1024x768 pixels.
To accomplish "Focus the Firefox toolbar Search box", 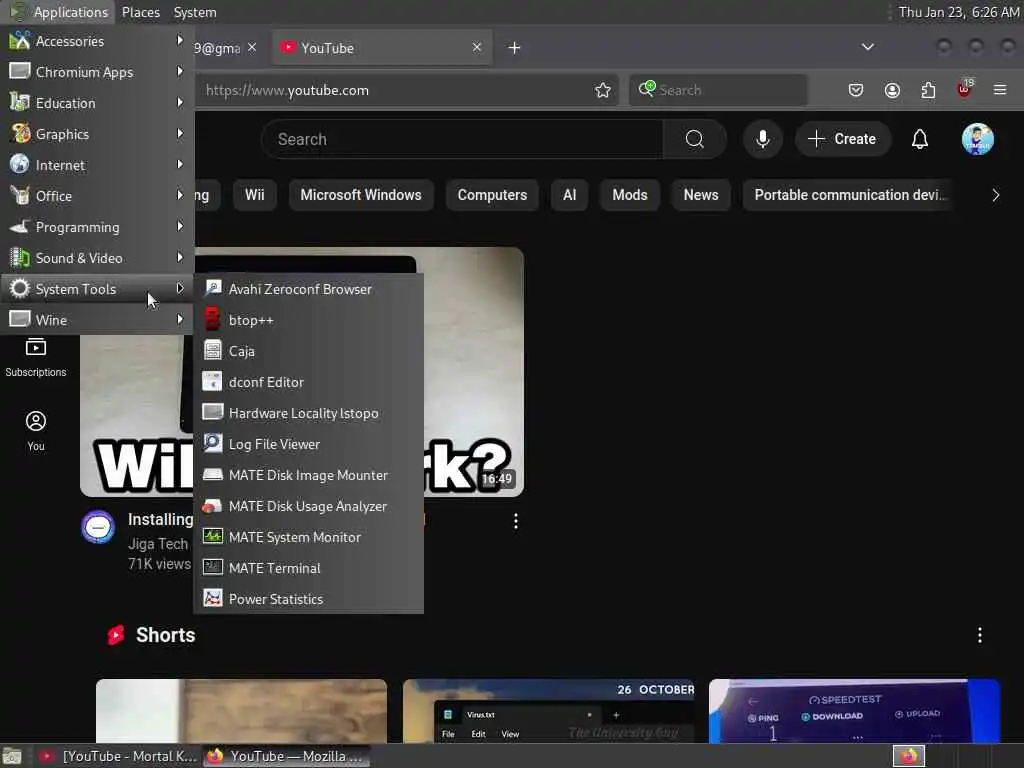I will tap(718, 90).
